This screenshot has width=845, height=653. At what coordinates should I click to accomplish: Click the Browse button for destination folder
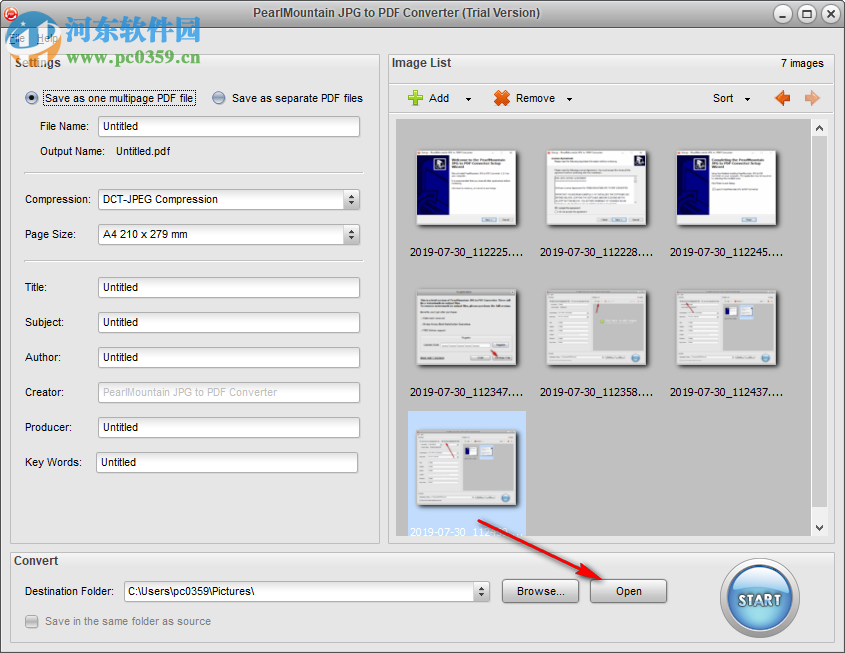pyautogui.click(x=540, y=591)
